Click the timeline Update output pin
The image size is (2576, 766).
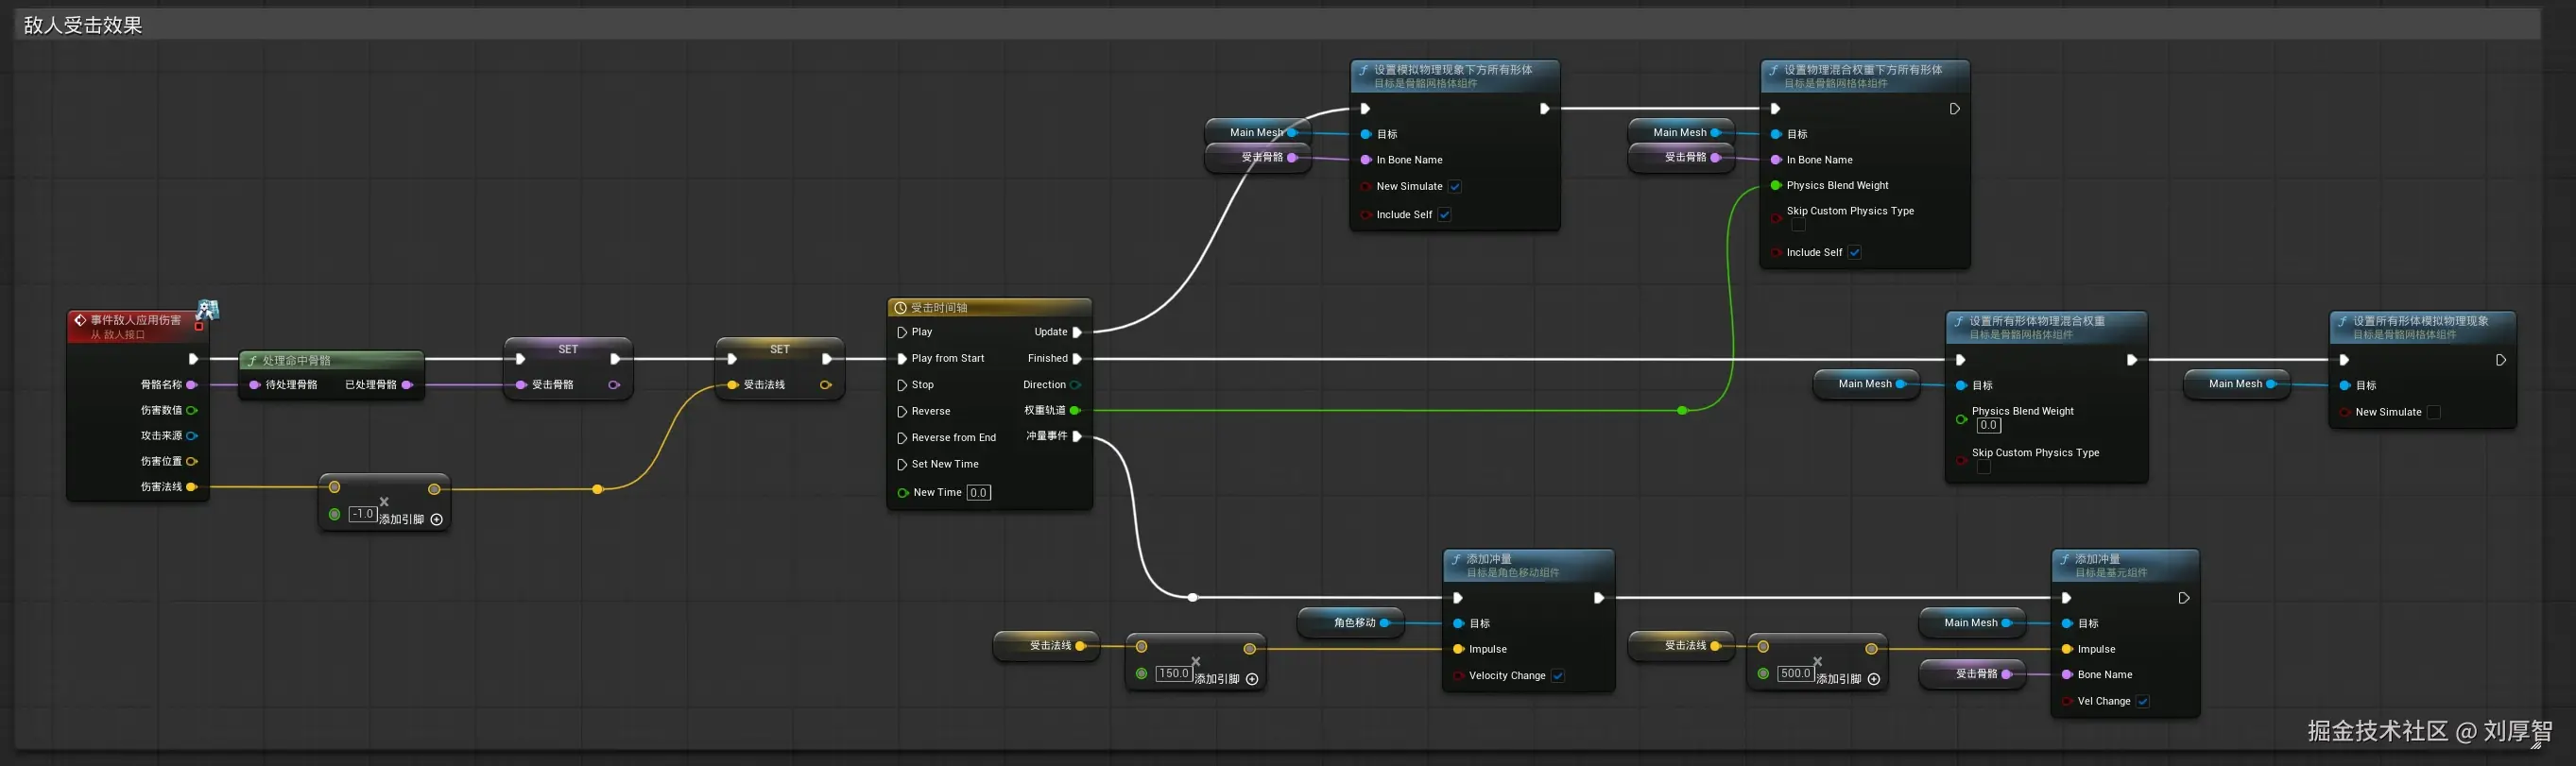[x=1077, y=332]
